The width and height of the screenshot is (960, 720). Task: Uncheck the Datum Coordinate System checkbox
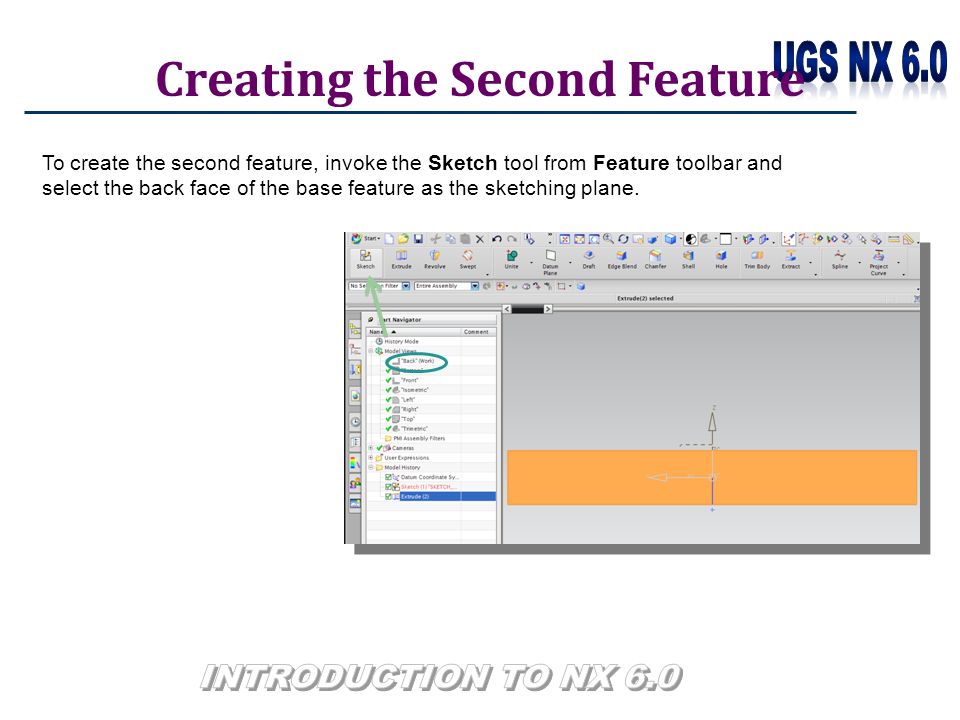pos(388,477)
